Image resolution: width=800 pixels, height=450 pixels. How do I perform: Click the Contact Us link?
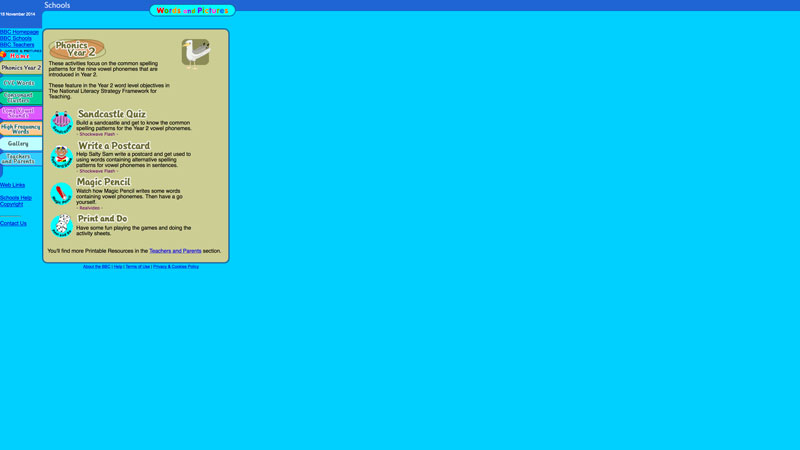(14, 223)
